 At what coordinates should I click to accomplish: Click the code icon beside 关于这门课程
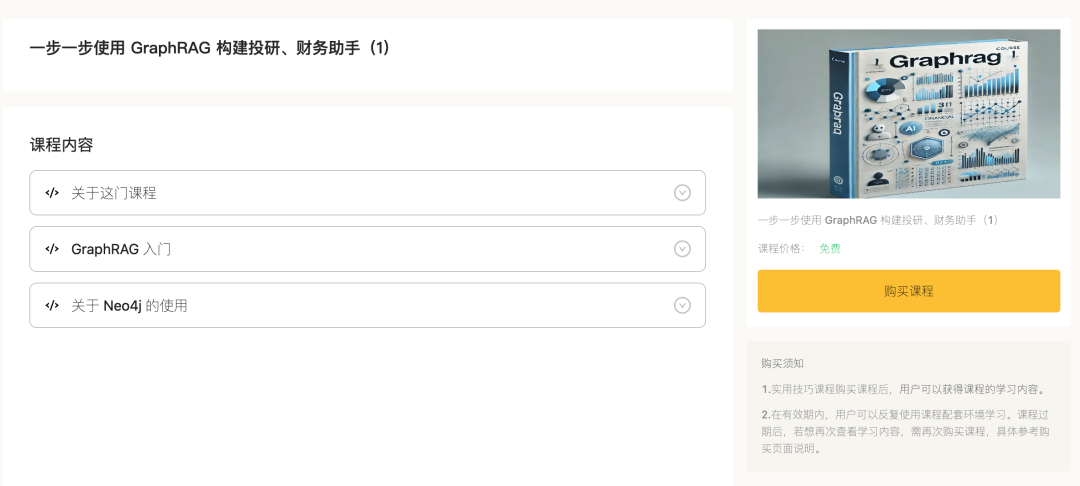[x=52, y=193]
